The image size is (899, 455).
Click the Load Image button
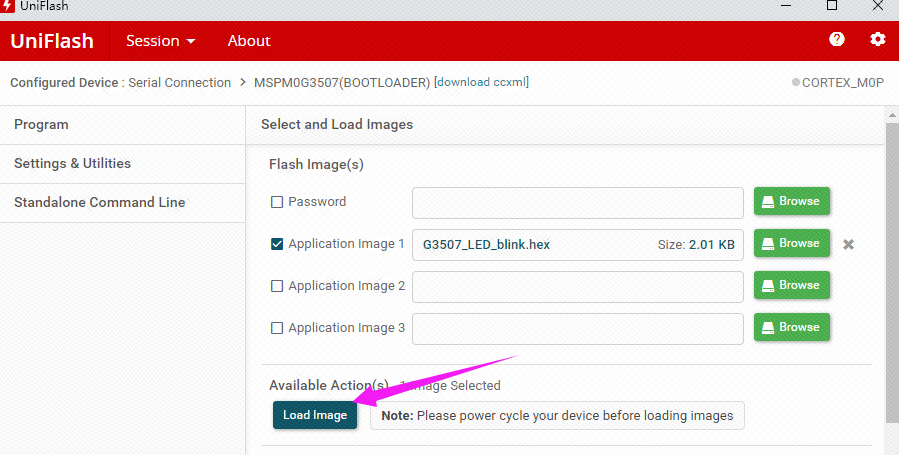pyautogui.click(x=315, y=415)
